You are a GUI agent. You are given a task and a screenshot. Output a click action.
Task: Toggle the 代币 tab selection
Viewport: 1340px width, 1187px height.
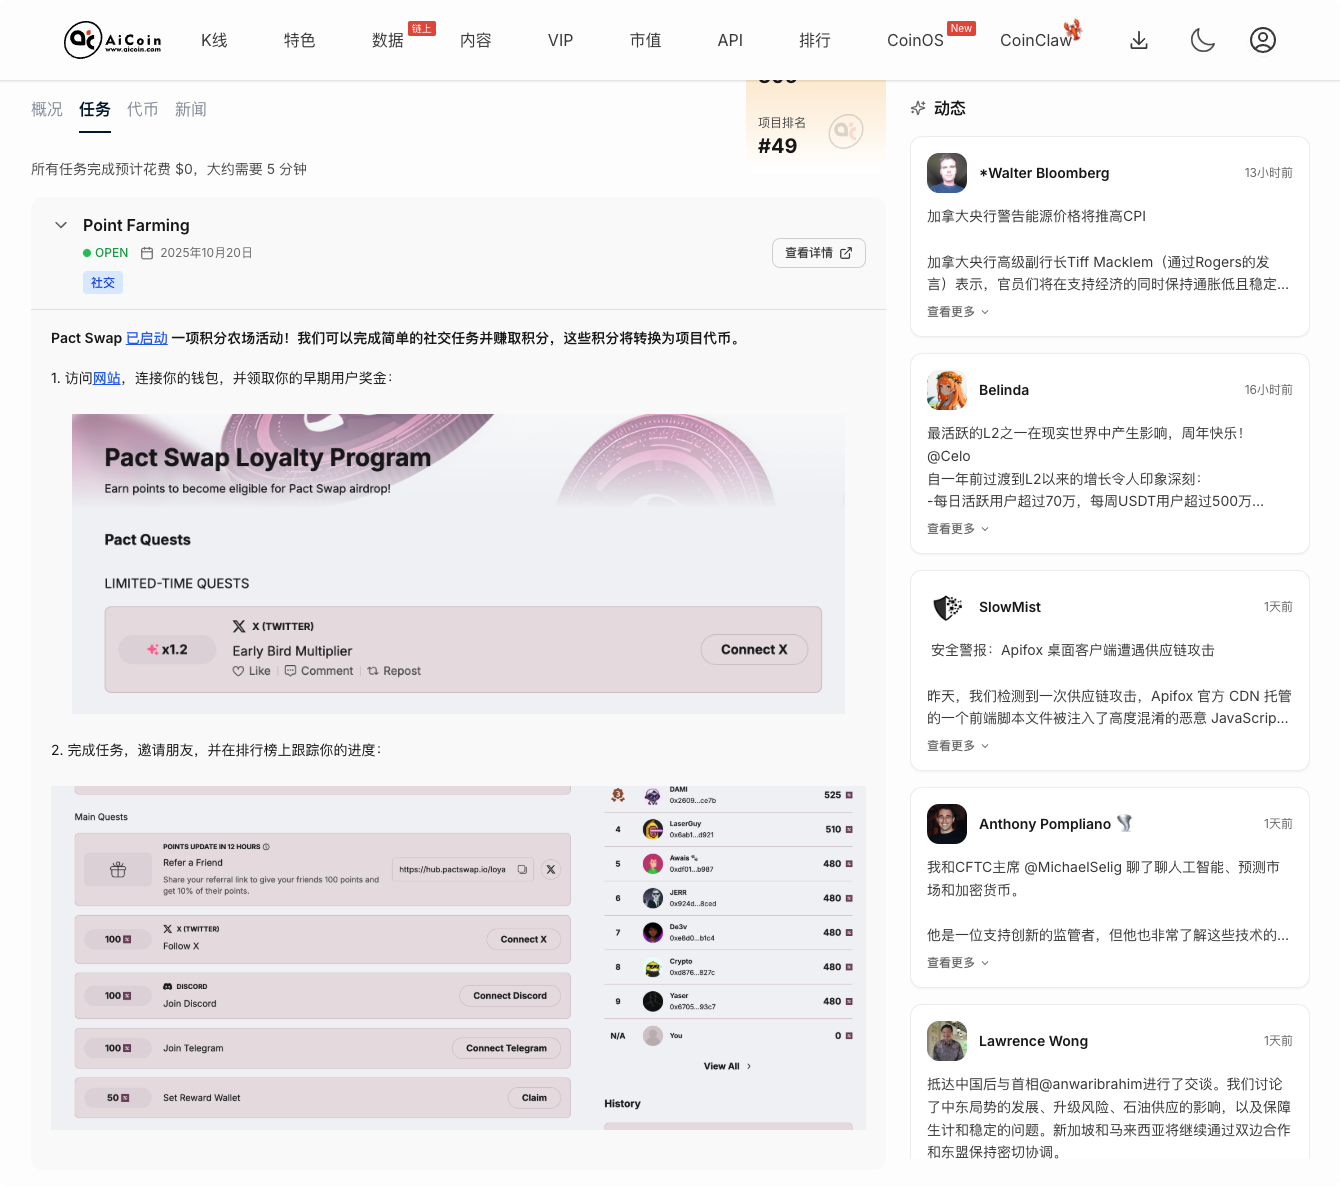(143, 108)
